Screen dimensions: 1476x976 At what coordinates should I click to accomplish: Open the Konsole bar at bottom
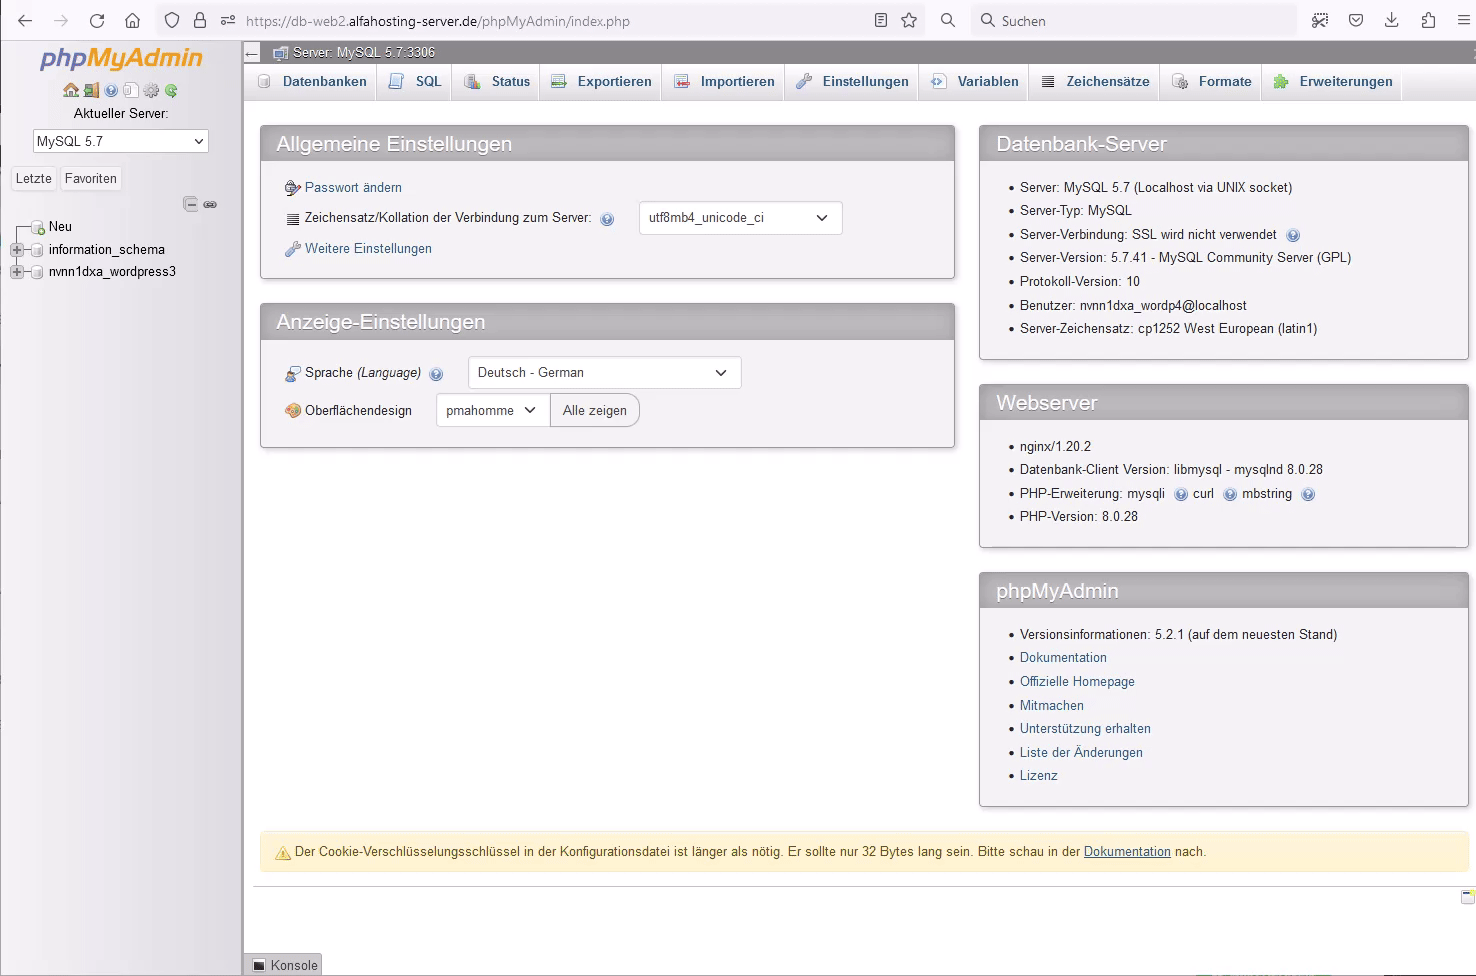pos(285,965)
